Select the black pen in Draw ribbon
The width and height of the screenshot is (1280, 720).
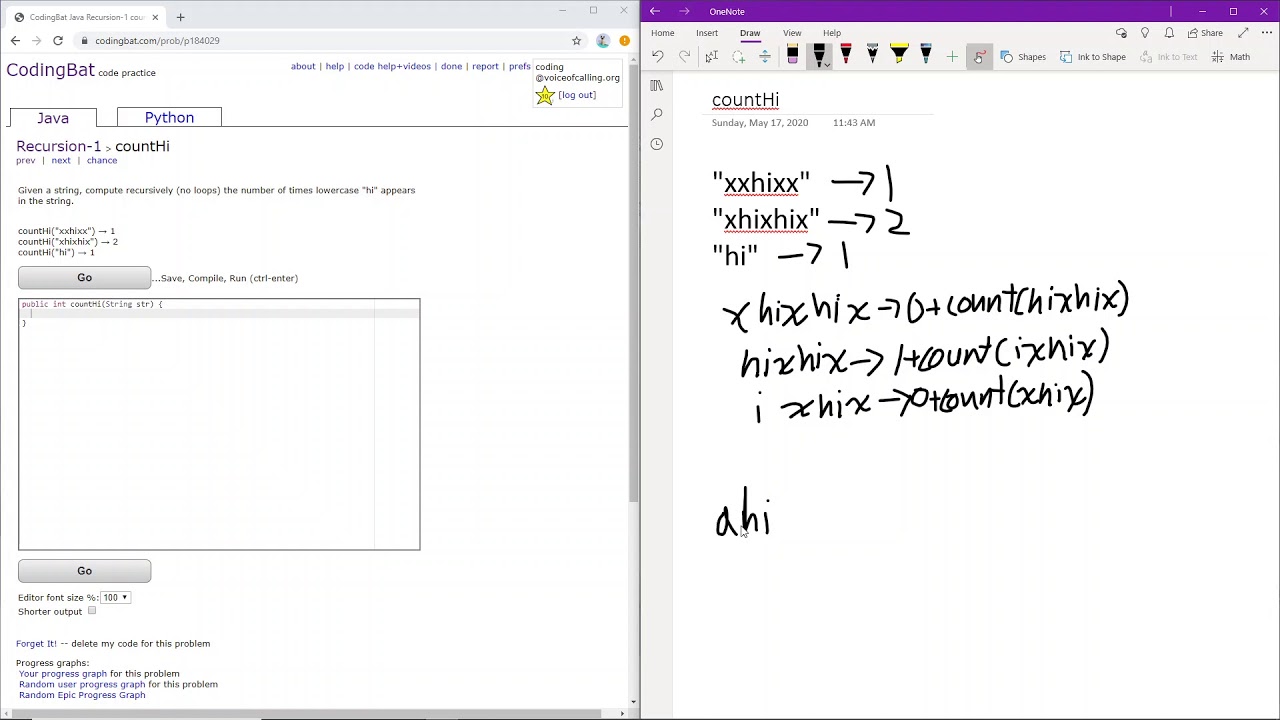pyautogui.click(x=819, y=54)
